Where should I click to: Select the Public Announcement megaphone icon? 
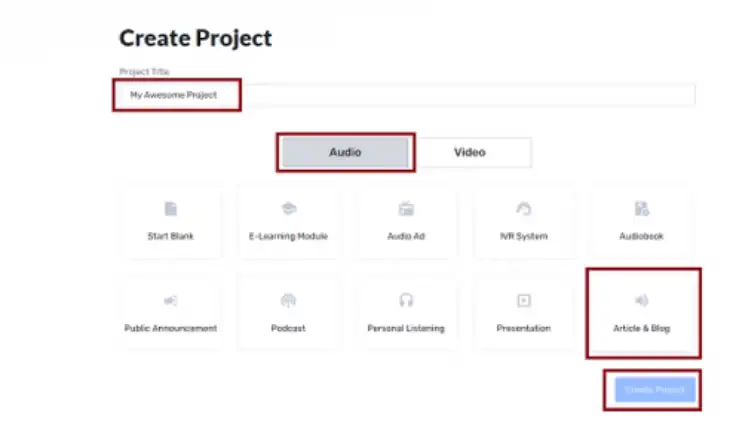tap(171, 301)
